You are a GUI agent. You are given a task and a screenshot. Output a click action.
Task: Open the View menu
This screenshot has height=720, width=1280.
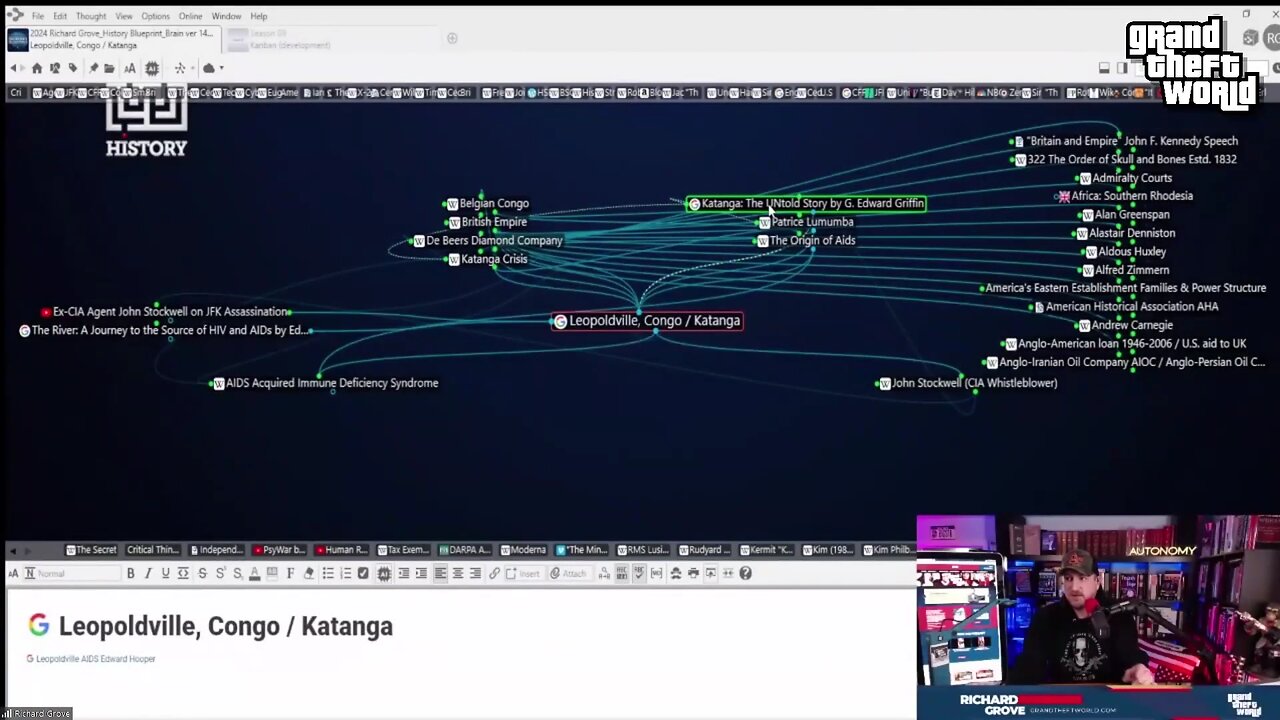point(124,16)
